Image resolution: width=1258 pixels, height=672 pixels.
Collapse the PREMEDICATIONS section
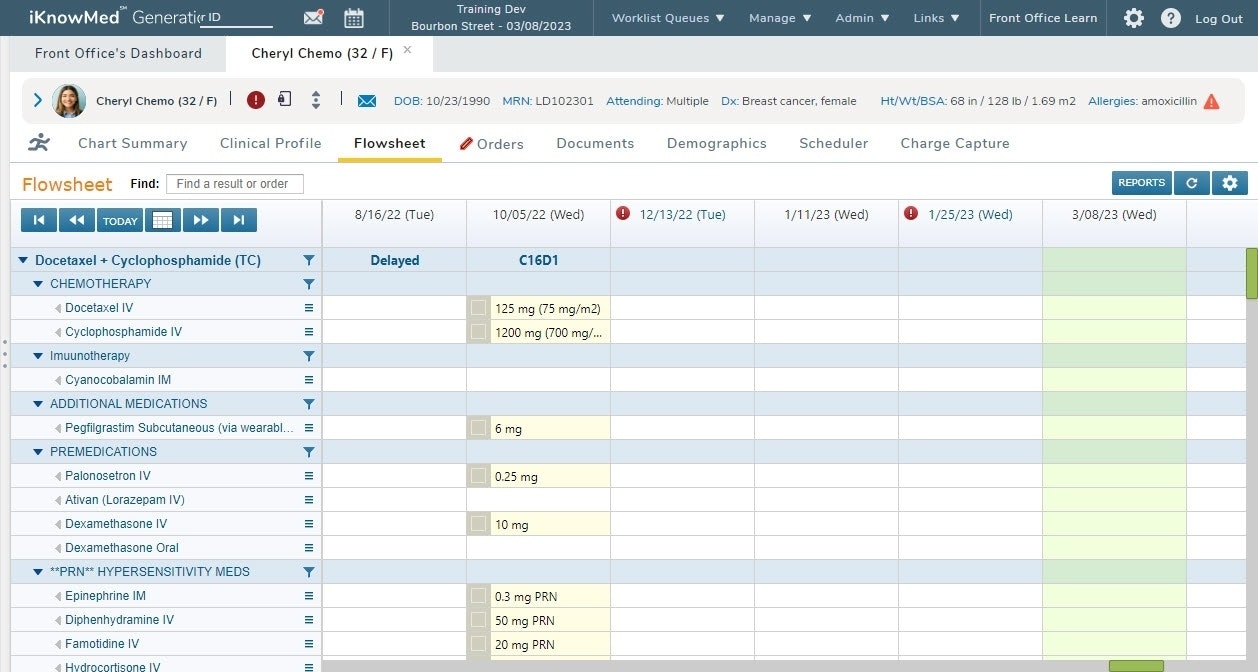click(39, 452)
